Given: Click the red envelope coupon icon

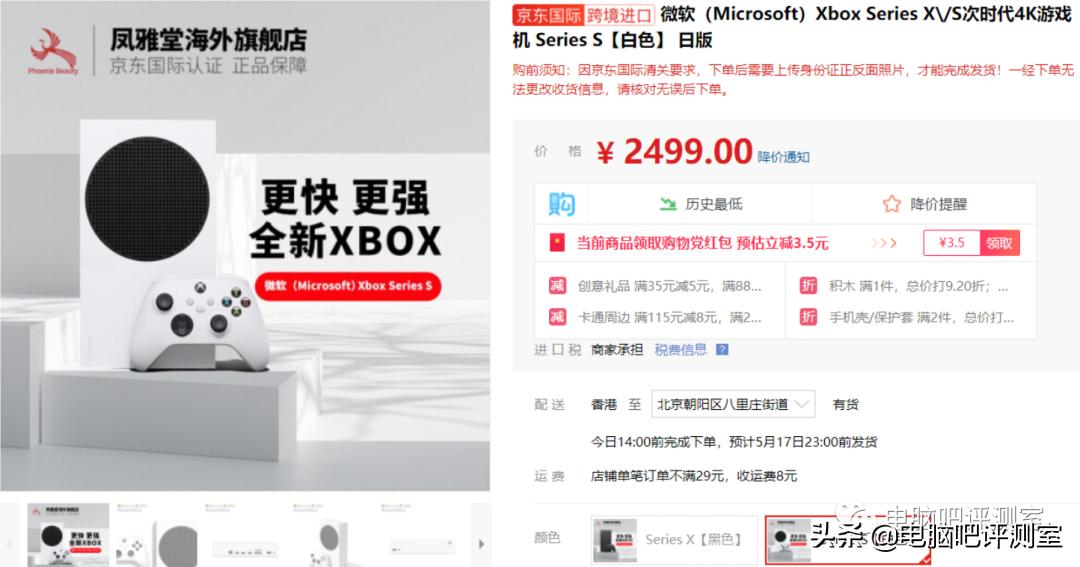Looking at the screenshot, I should 557,243.
